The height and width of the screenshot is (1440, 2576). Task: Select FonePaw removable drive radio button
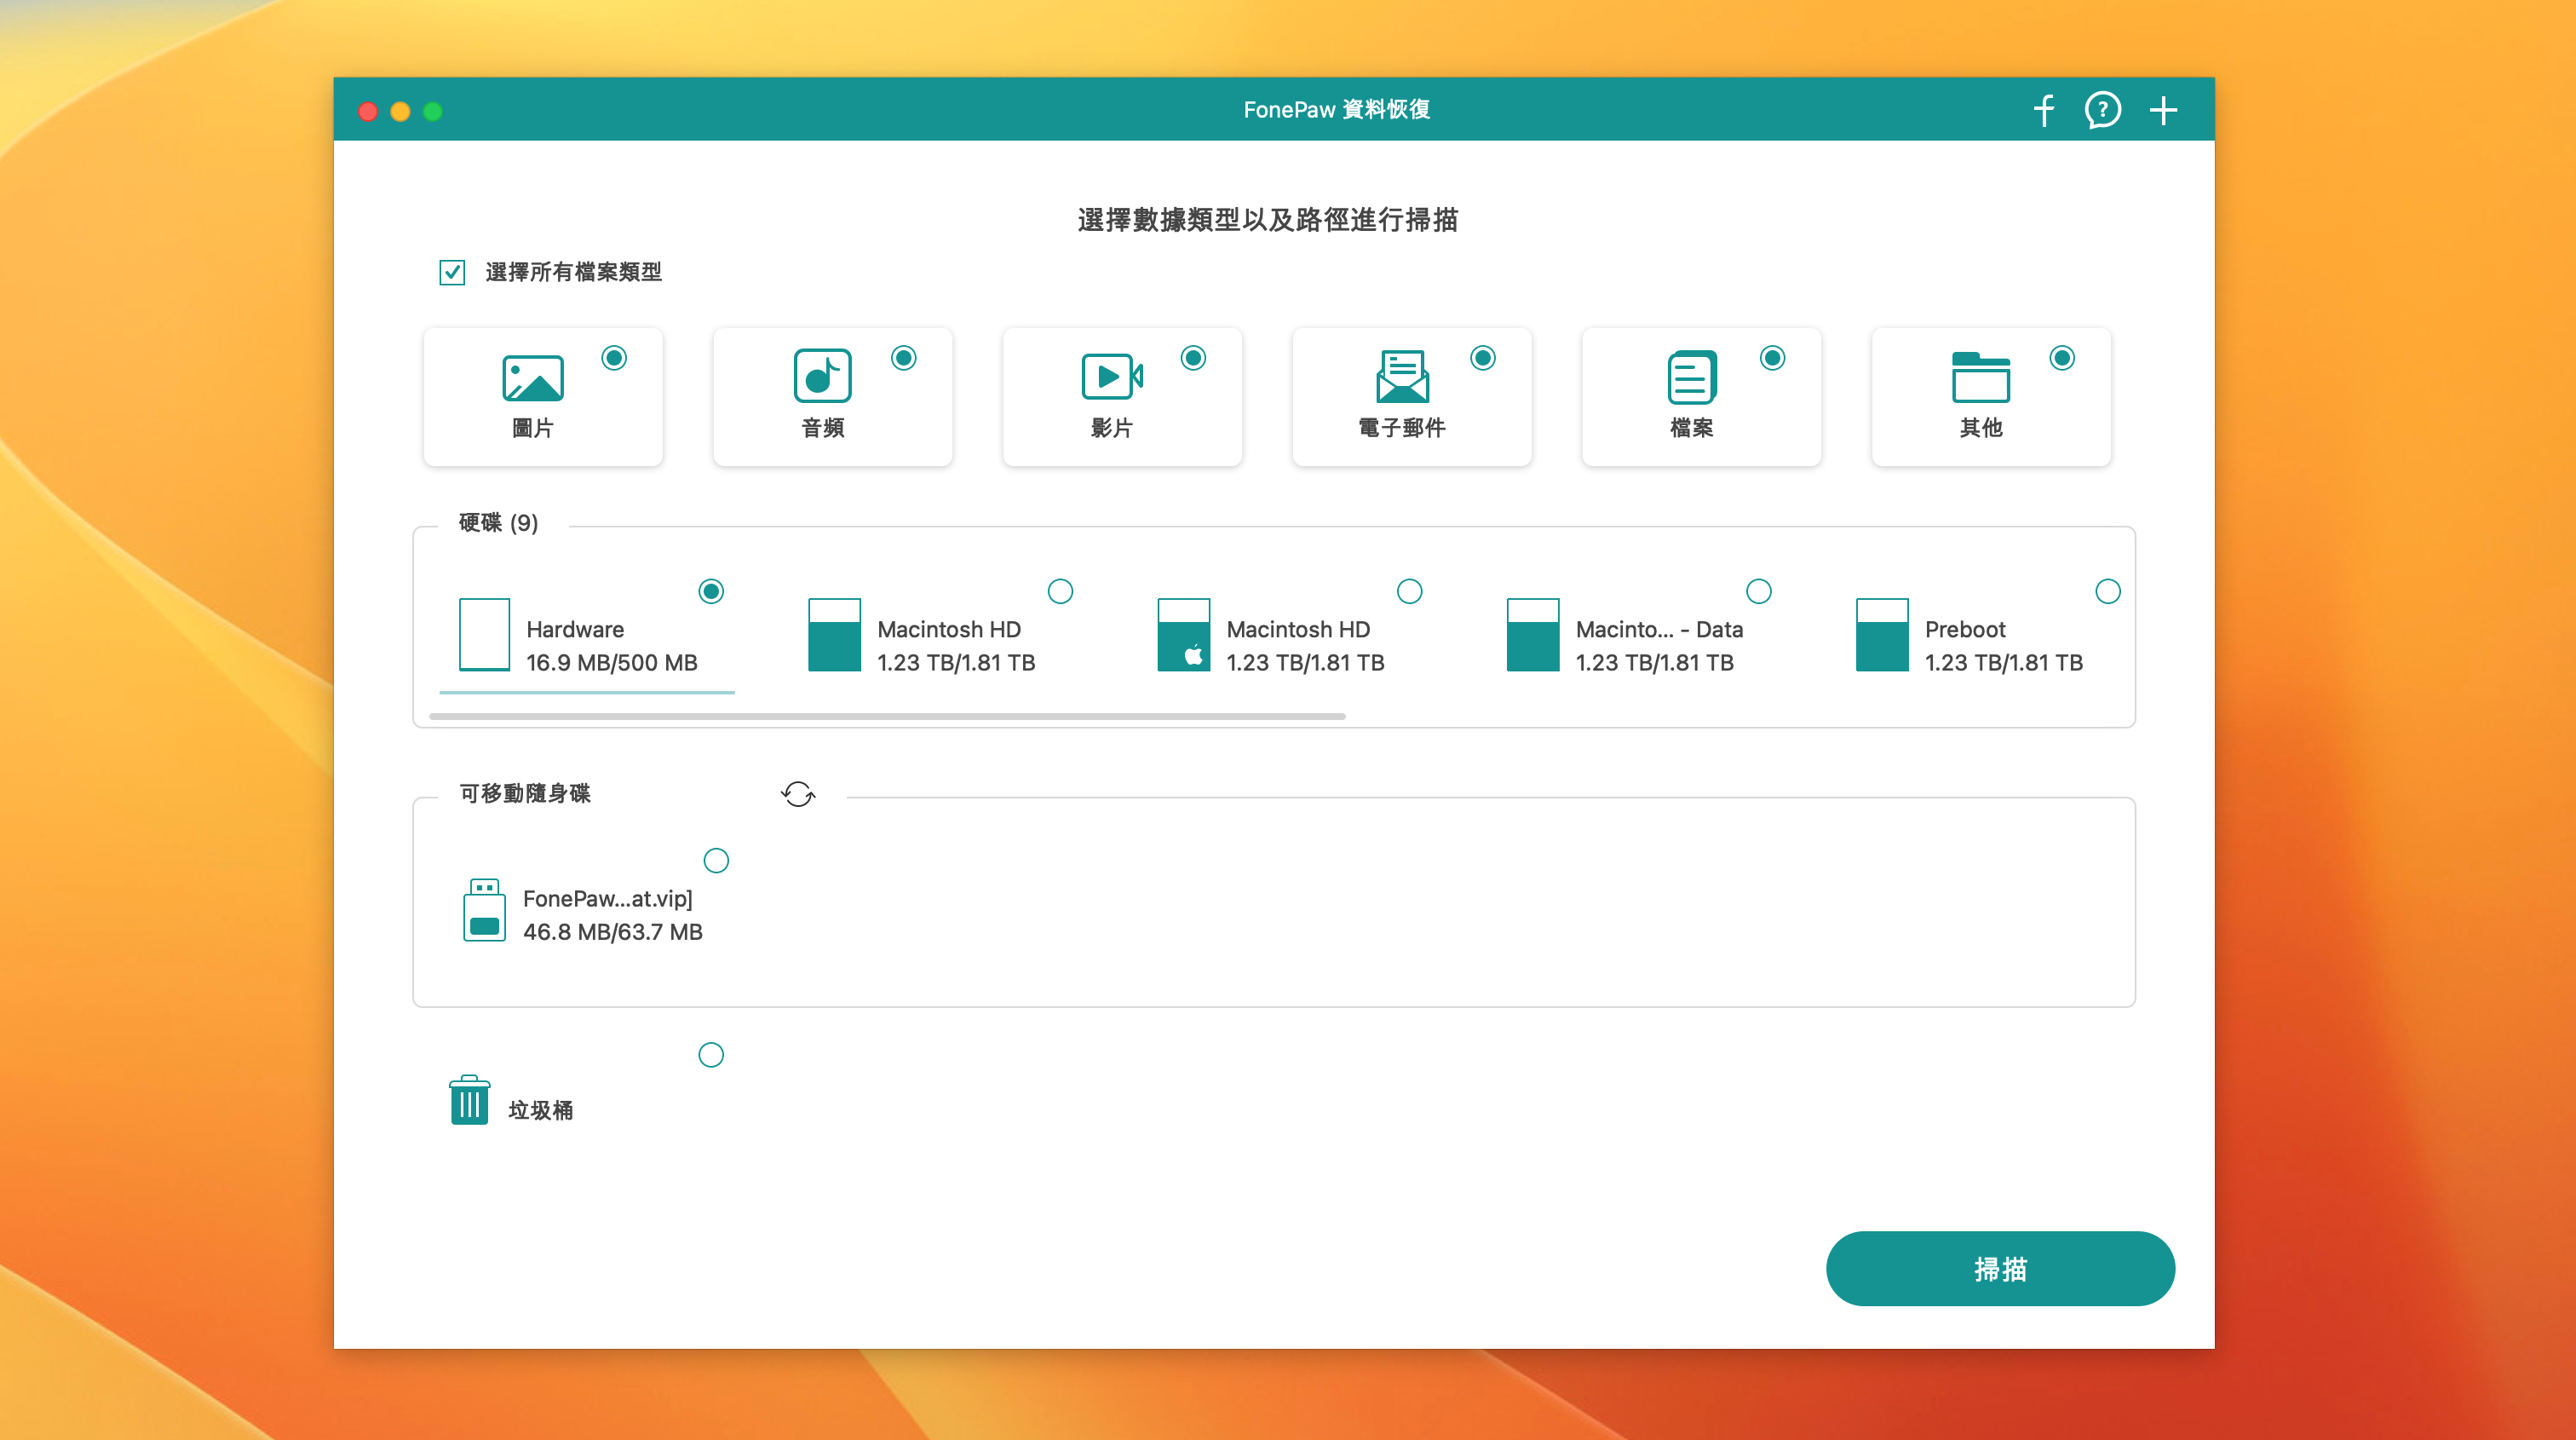click(716, 861)
